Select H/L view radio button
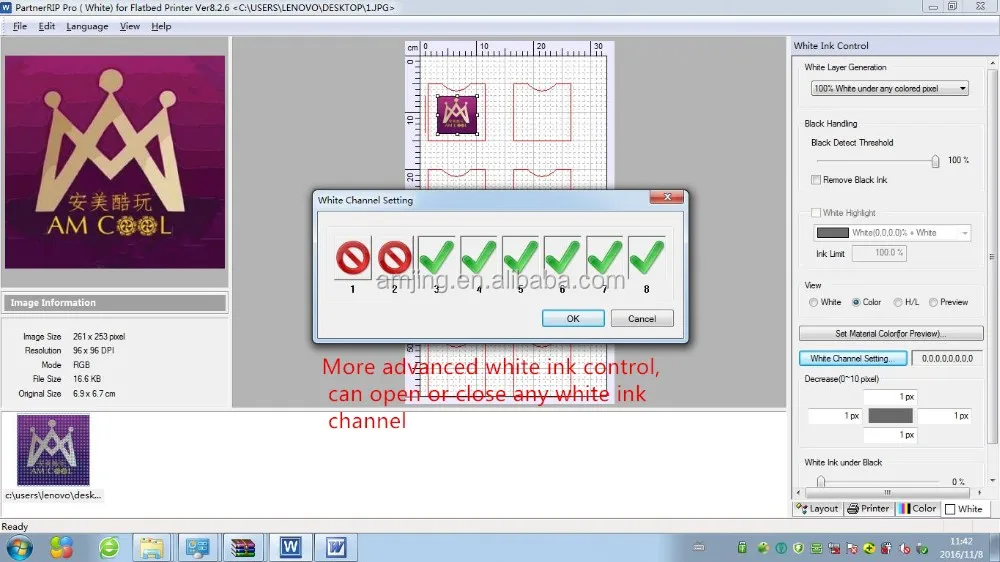1000x562 pixels. click(x=898, y=302)
